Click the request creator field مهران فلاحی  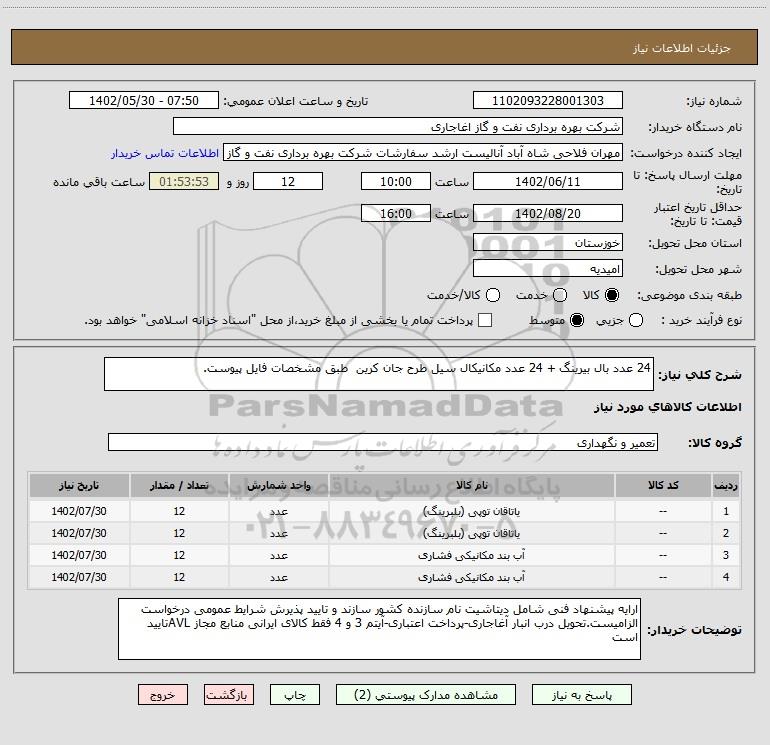(x=423, y=153)
